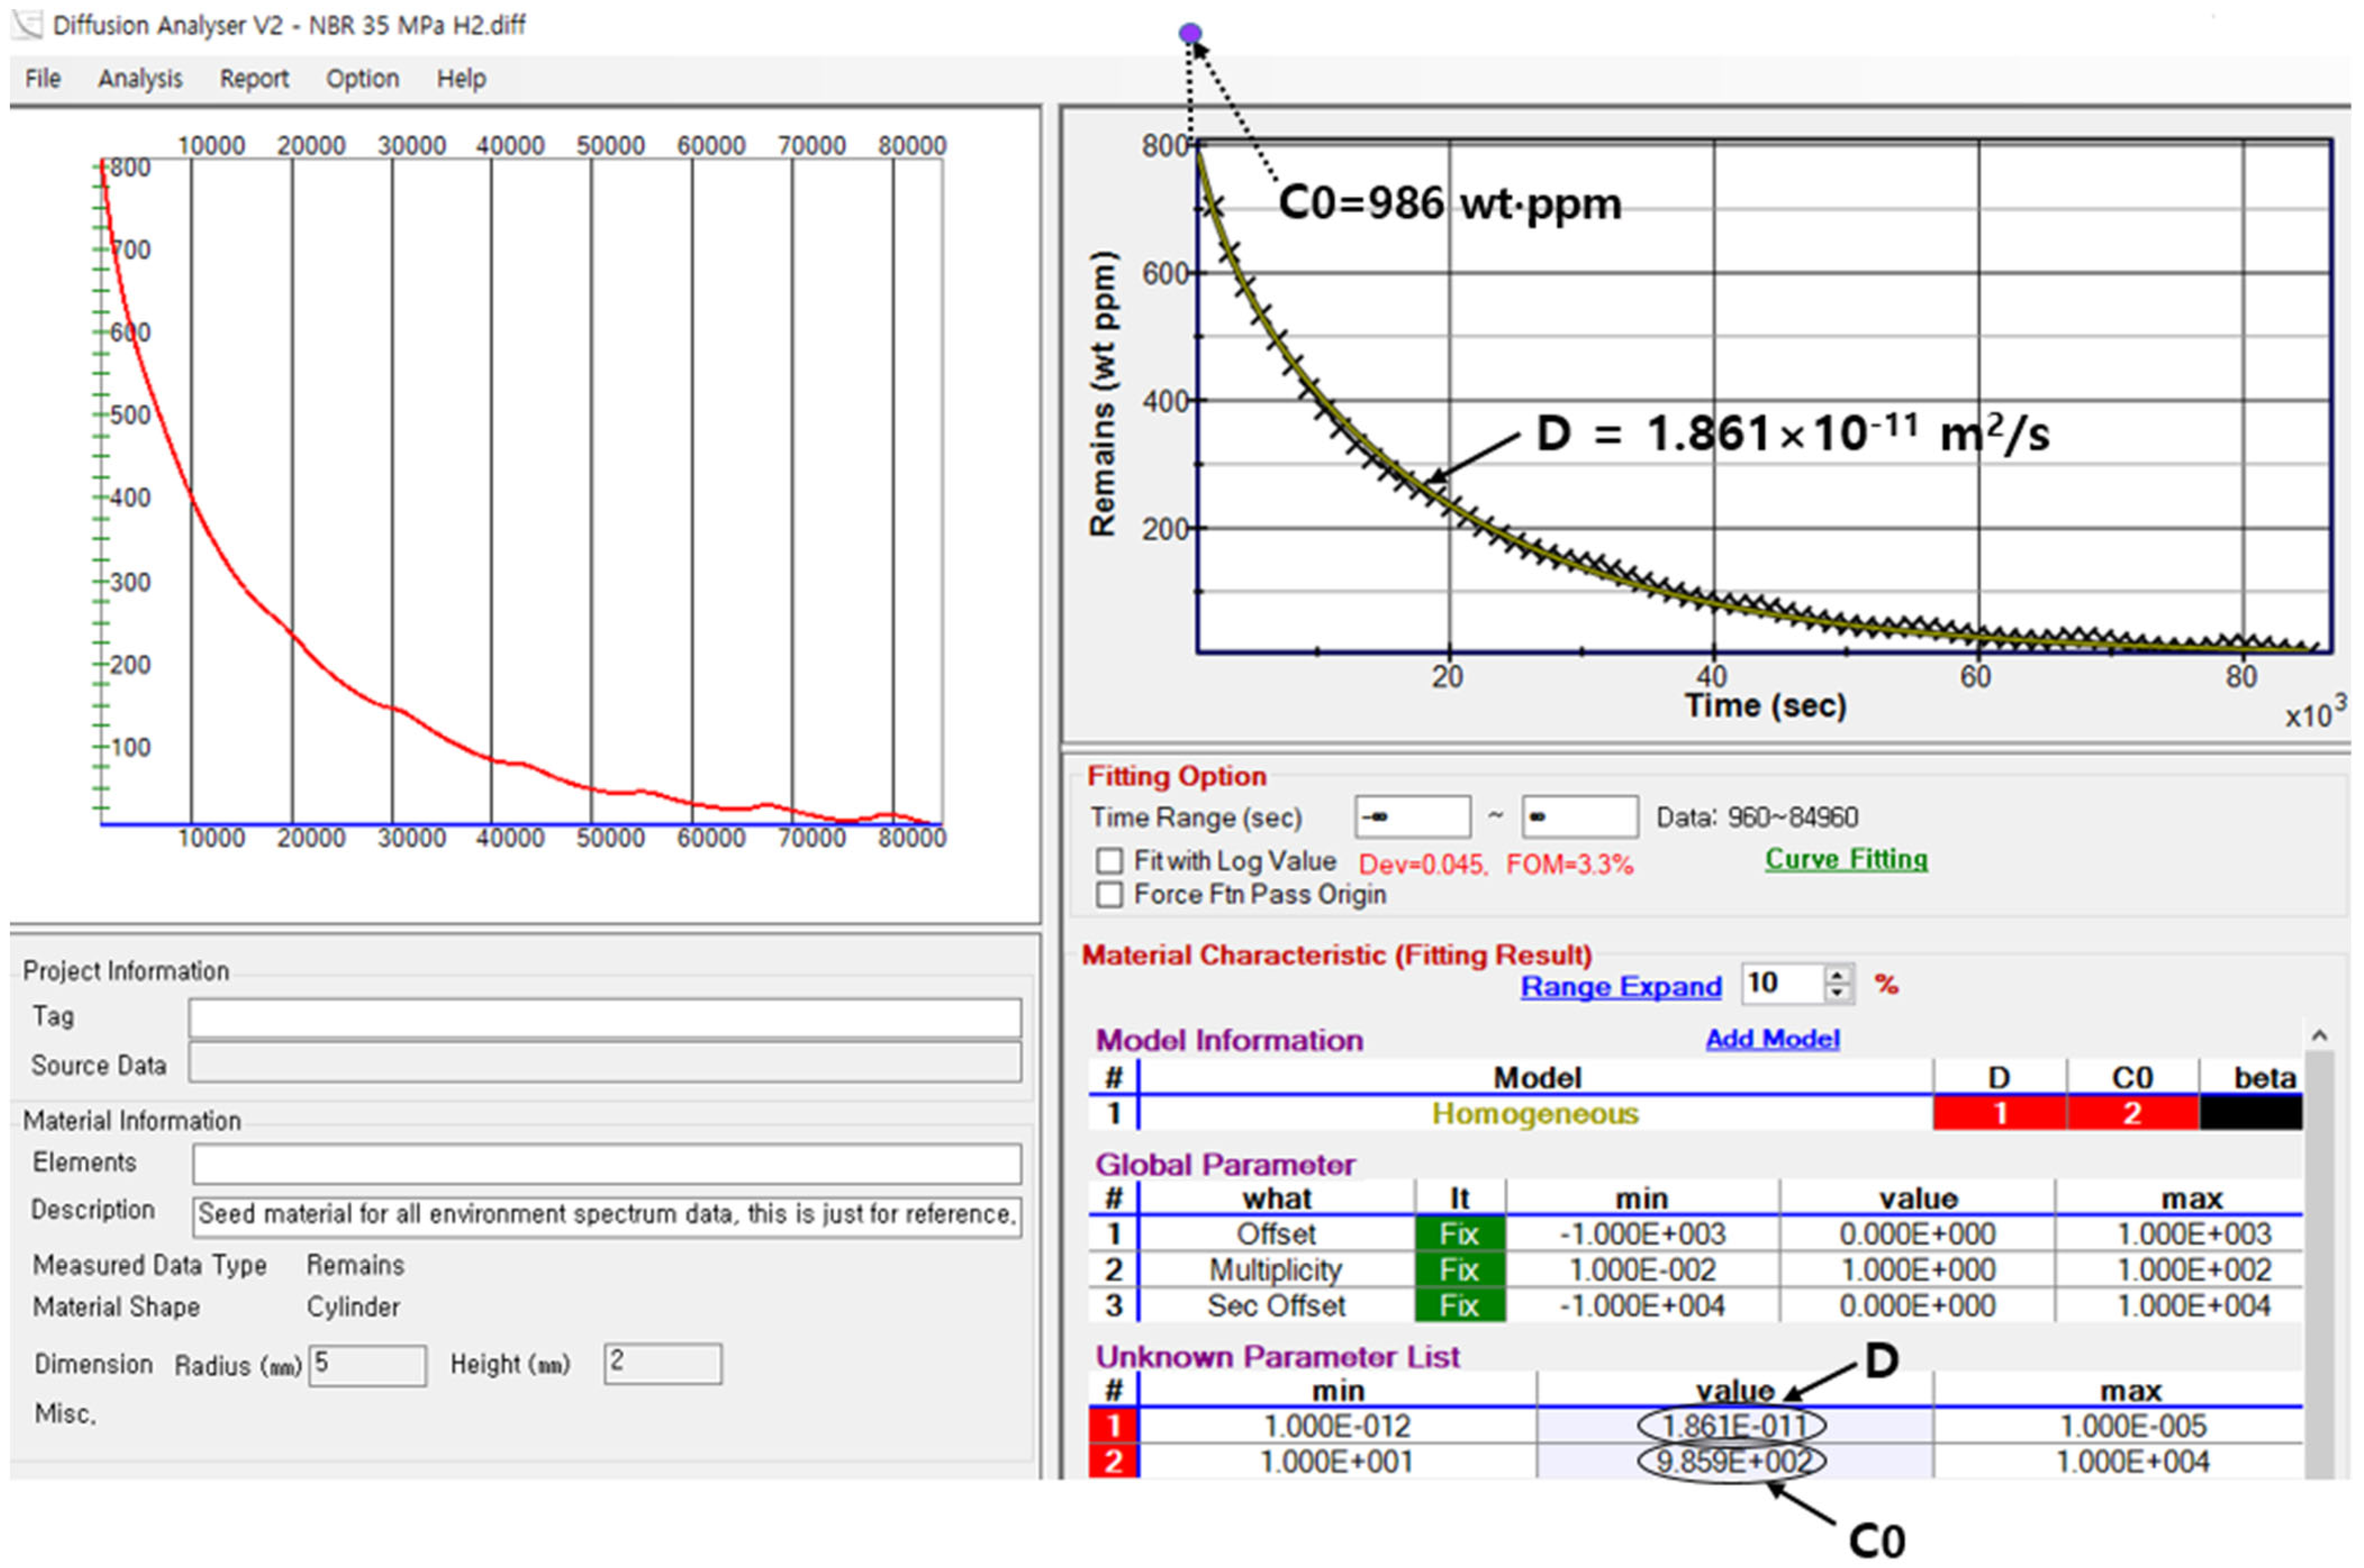Click the Add Model link
This screenshot has width=2364, height=1568.
tap(1772, 1039)
